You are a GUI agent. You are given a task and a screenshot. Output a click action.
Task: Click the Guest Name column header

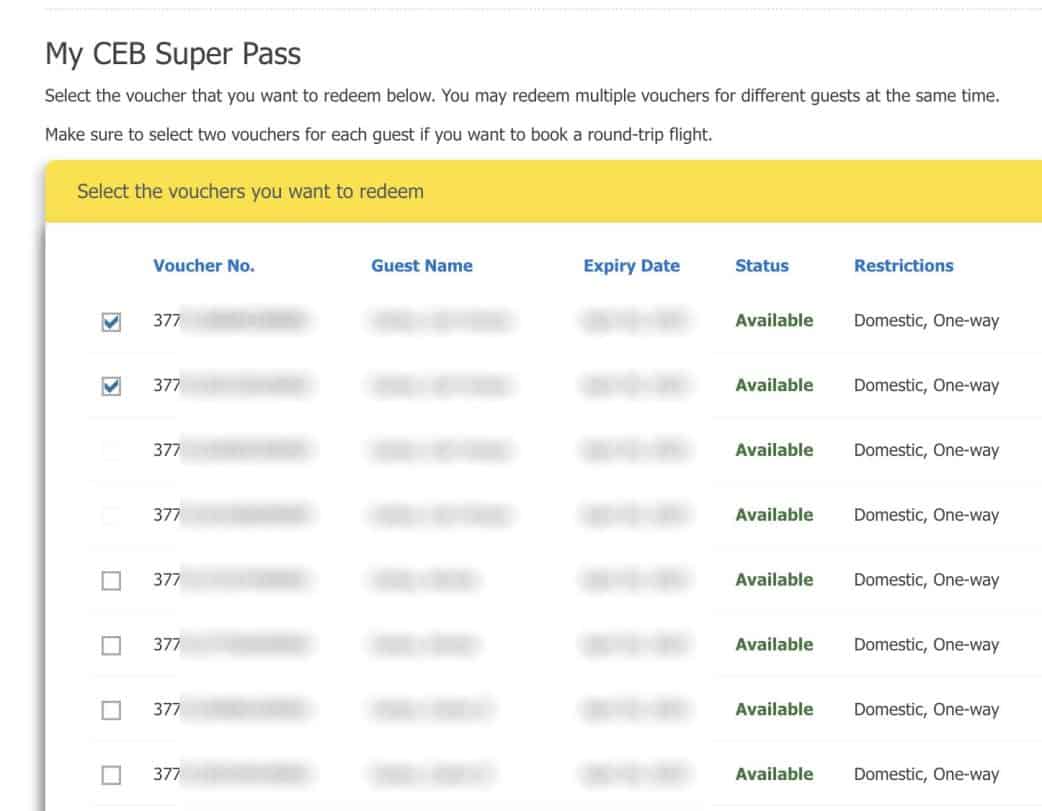(x=422, y=266)
